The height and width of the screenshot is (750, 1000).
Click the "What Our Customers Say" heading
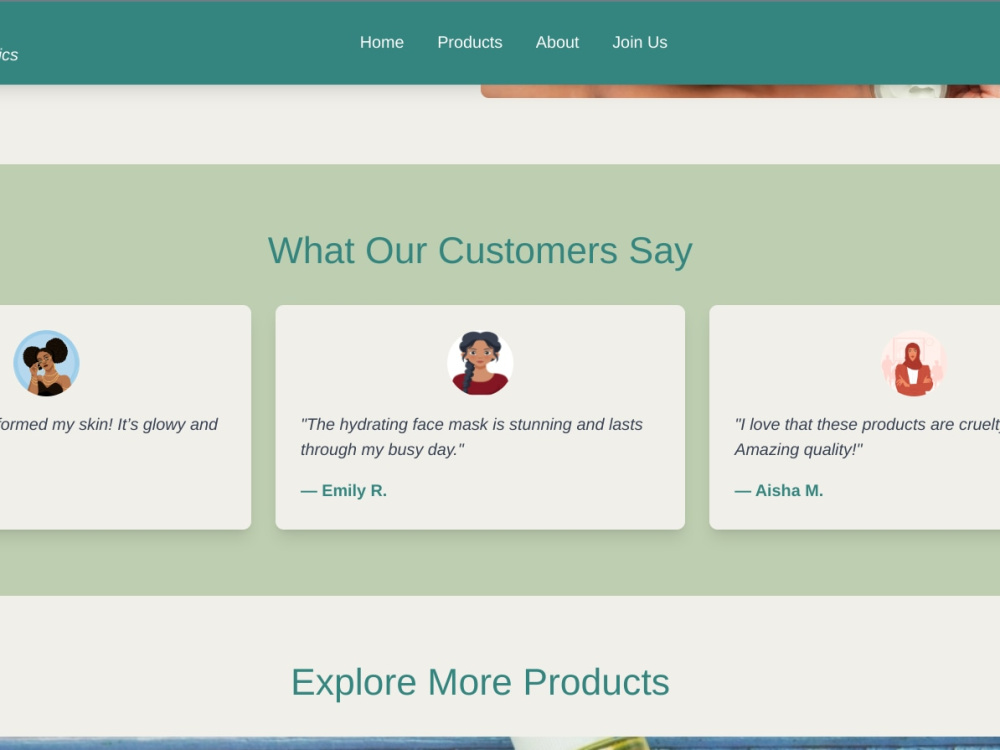[x=480, y=250]
